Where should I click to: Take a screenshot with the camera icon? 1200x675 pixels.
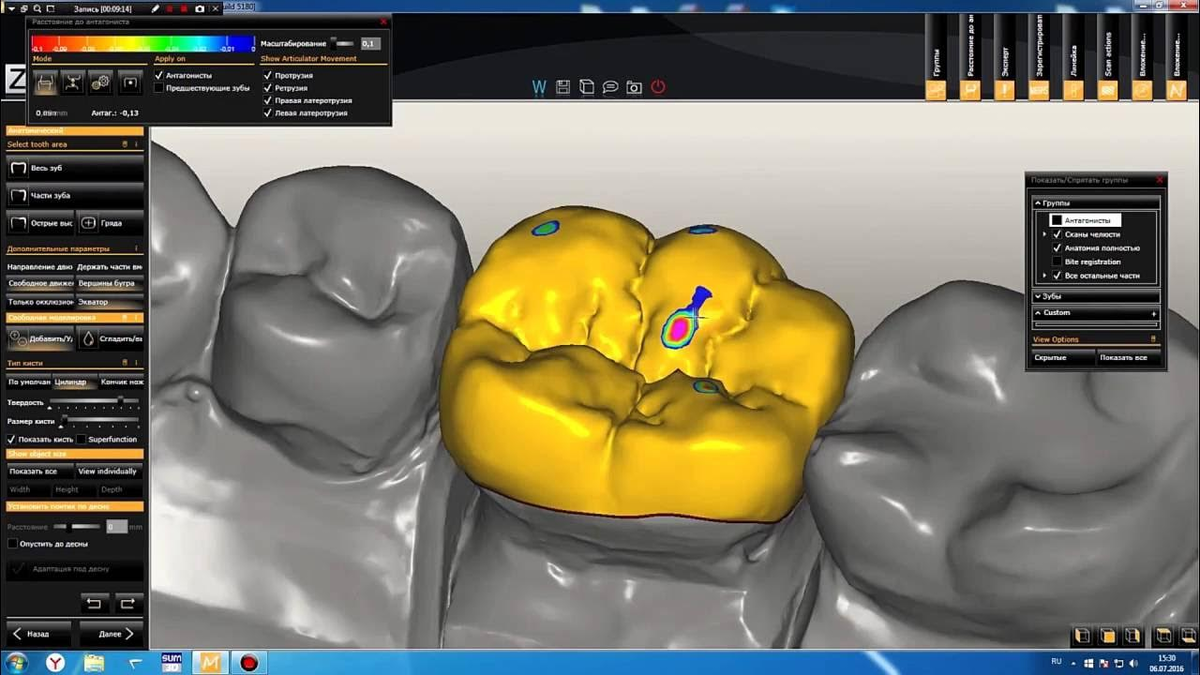[x=634, y=88]
